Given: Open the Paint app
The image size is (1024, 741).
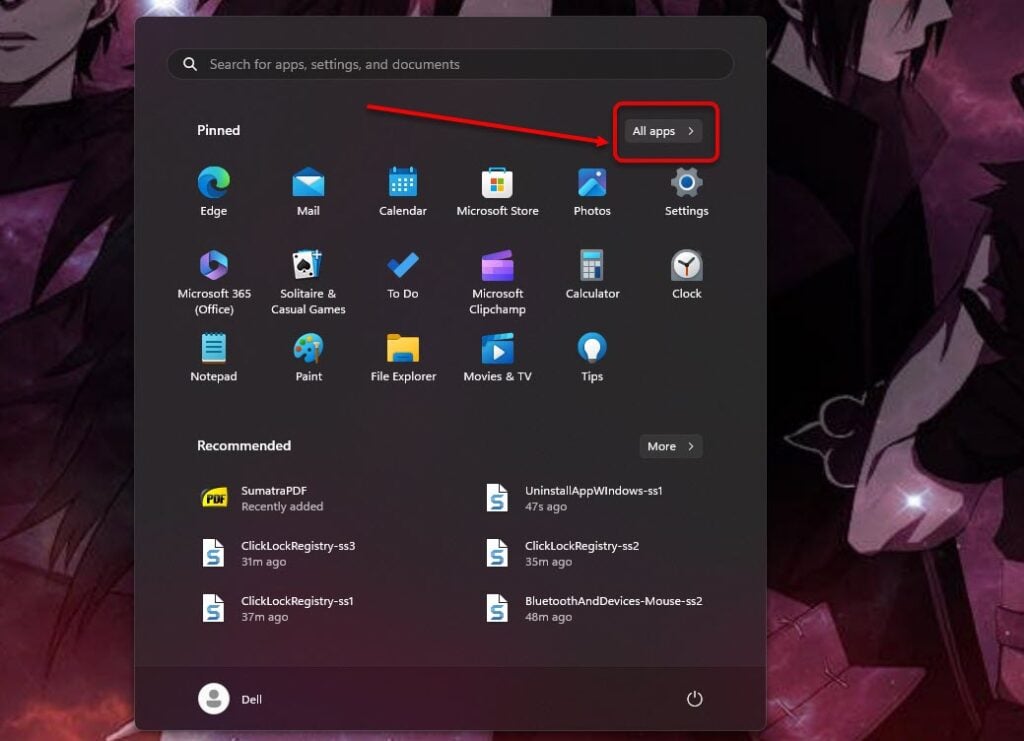Looking at the screenshot, I should coord(308,357).
